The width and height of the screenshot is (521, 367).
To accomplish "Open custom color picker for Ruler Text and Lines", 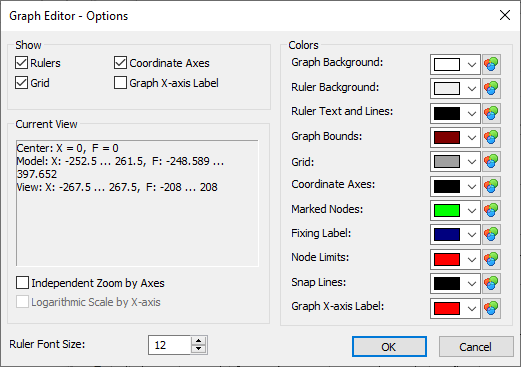I will pos(491,113).
